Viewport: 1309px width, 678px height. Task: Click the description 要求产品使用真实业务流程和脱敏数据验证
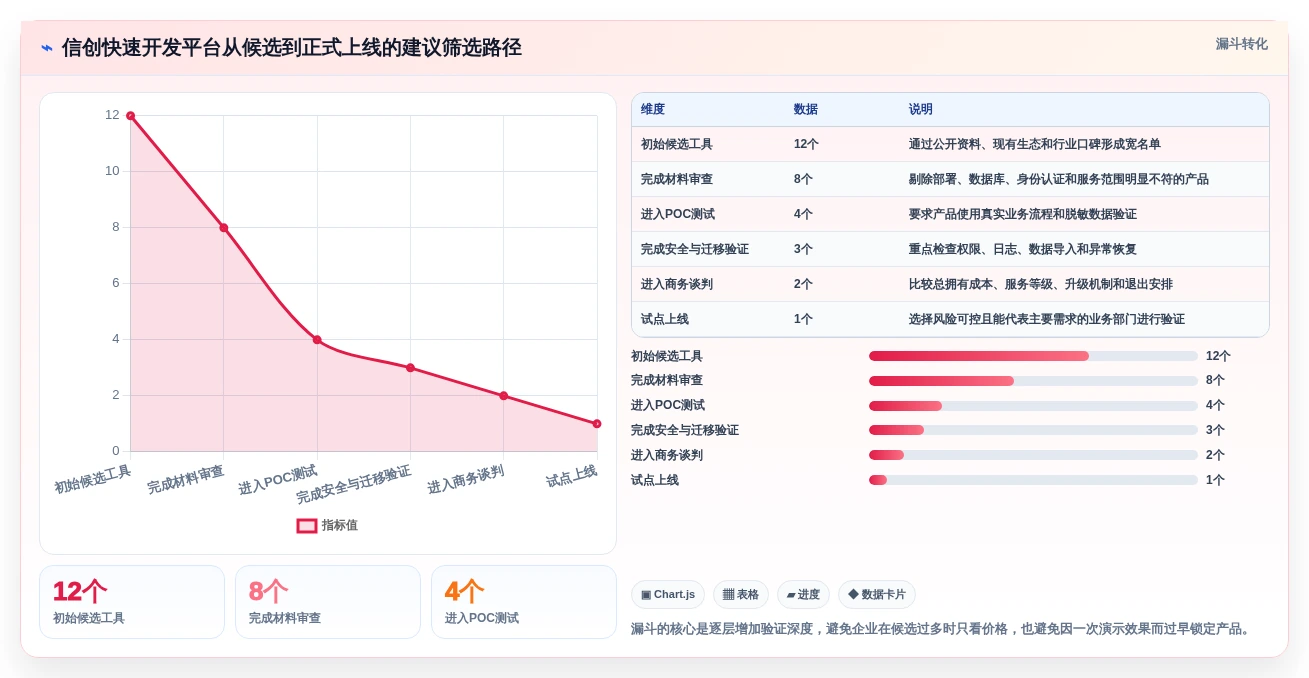(1023, 214)
